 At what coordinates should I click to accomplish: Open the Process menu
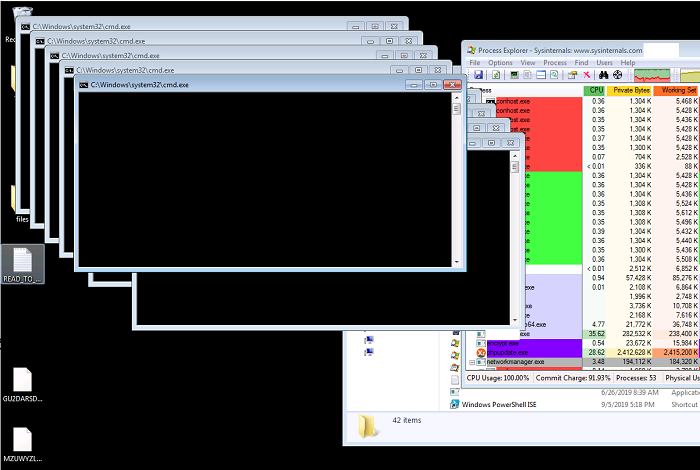click(x=555, y=62)
